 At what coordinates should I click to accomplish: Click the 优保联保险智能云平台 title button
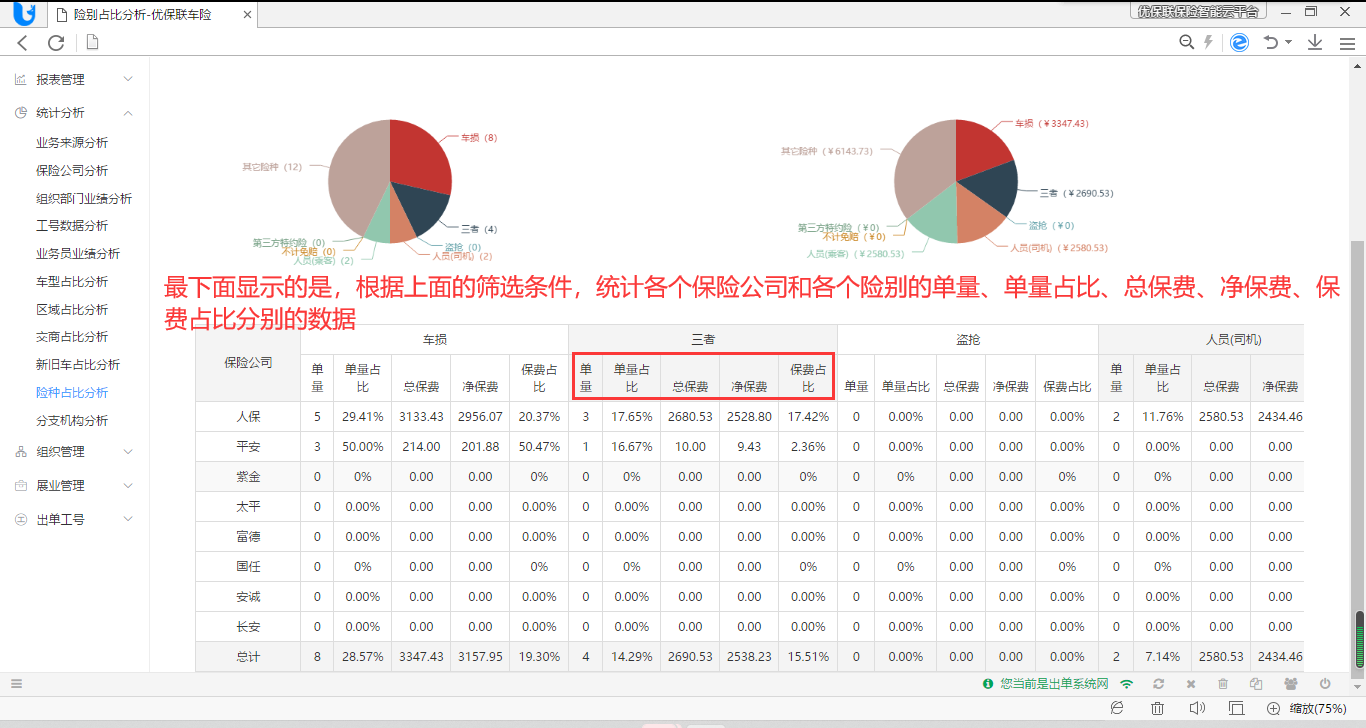(x=1200, y=11)
